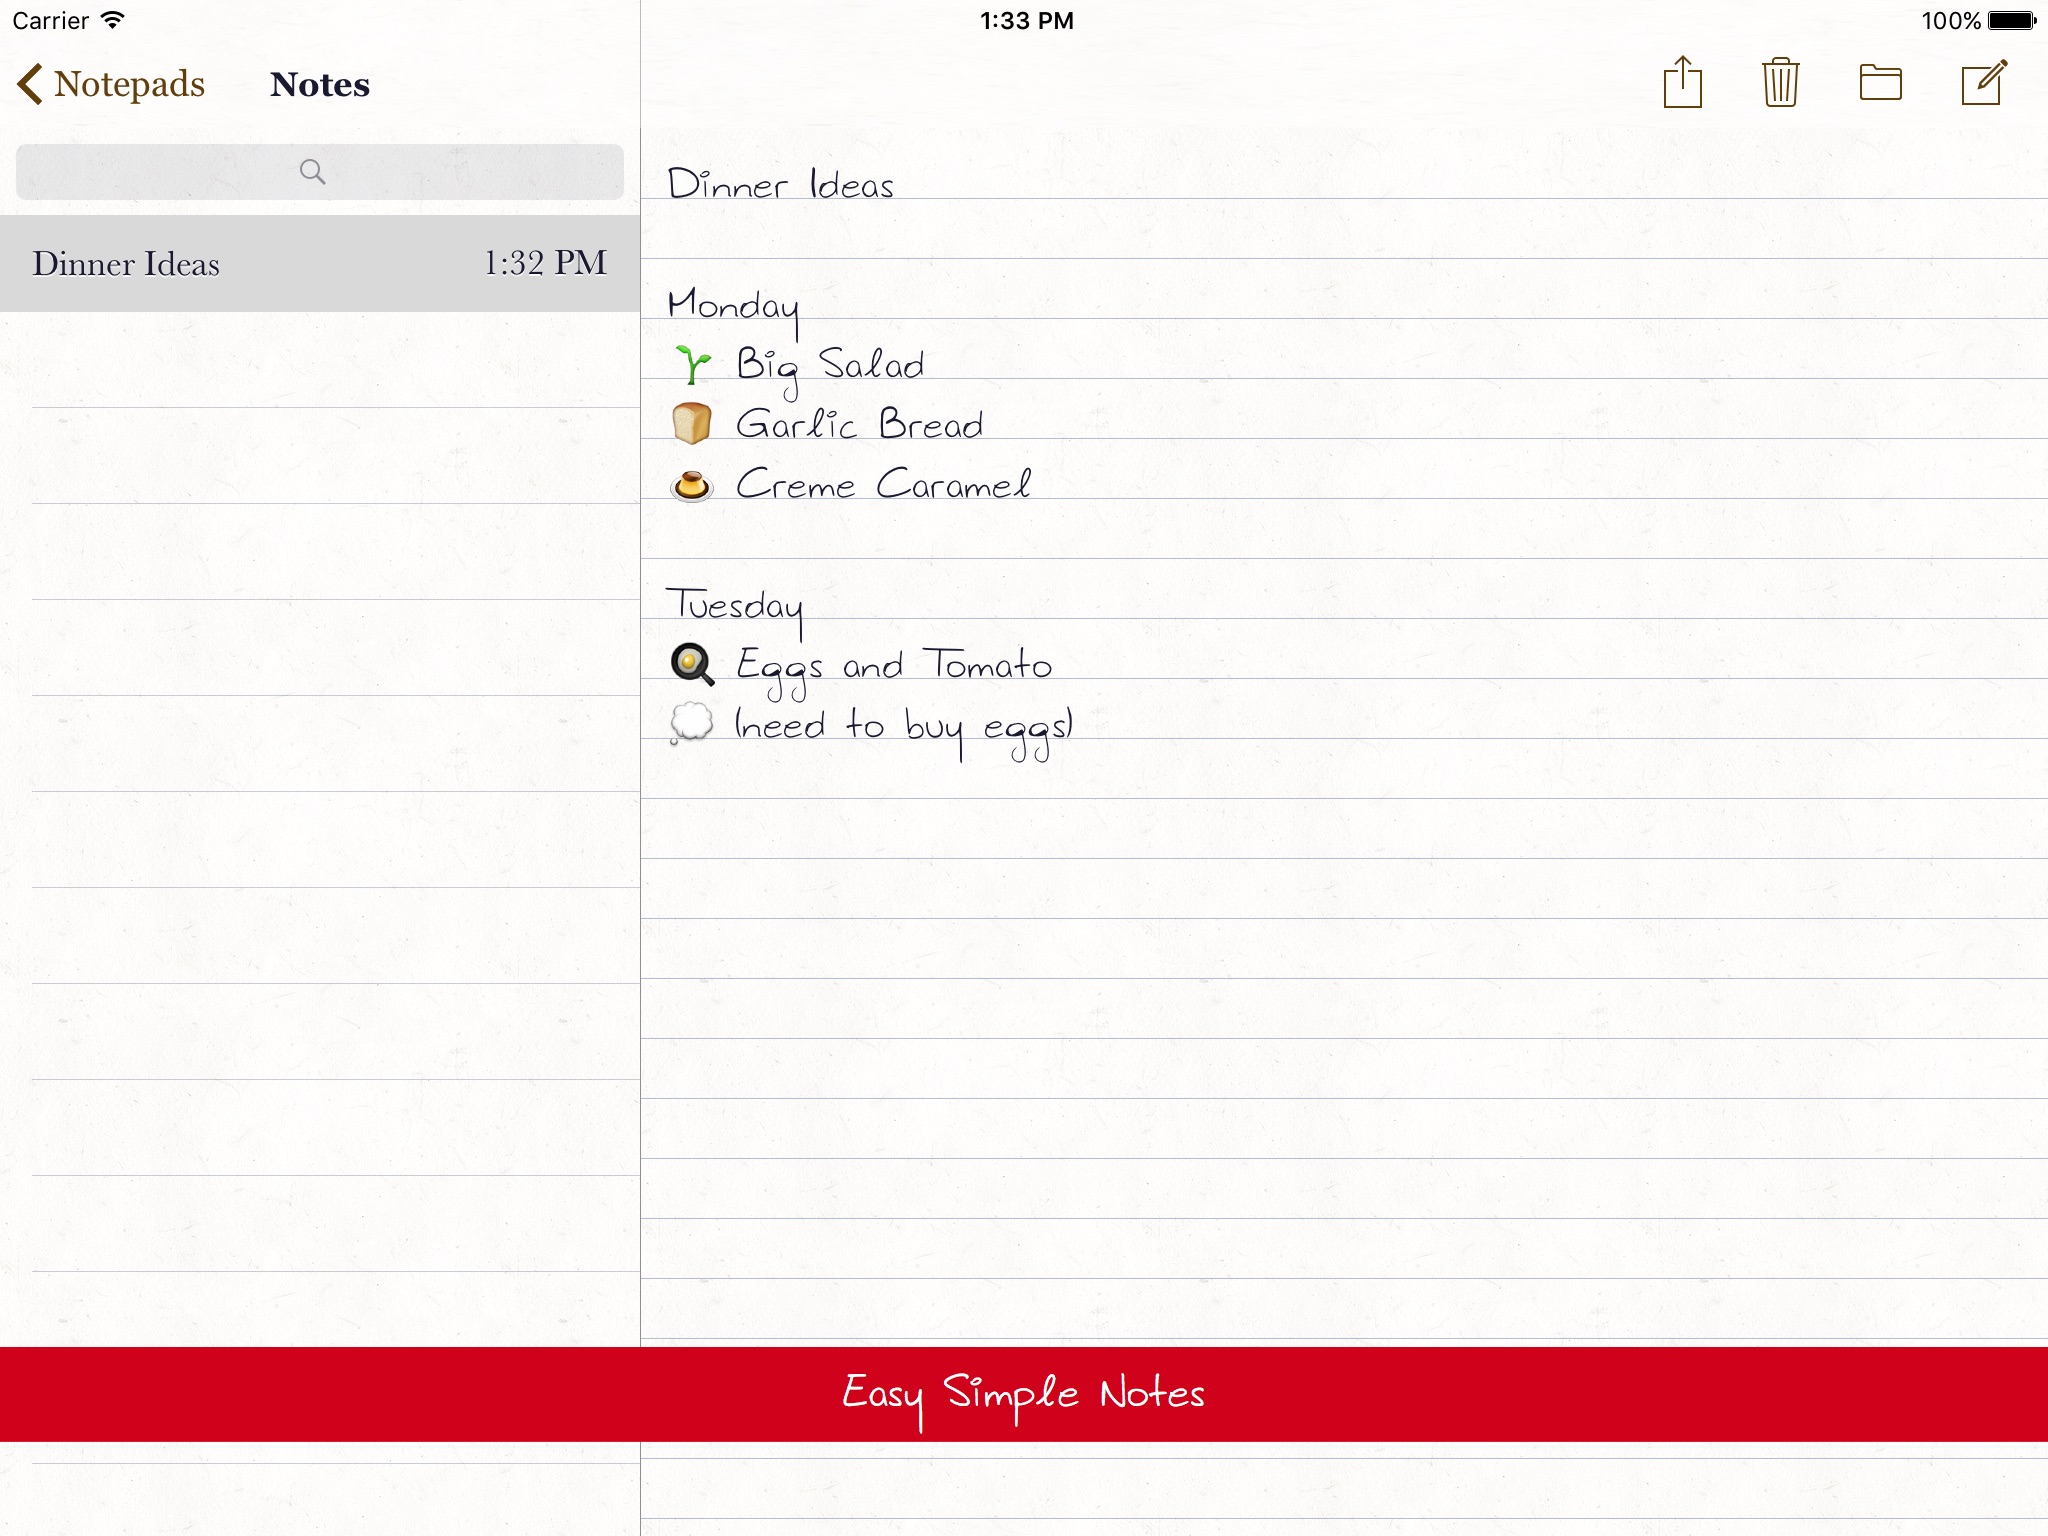This screenshot has width=2048, height=1536.
Task: Delete note with the trash icon
Action: (1780, 83)
